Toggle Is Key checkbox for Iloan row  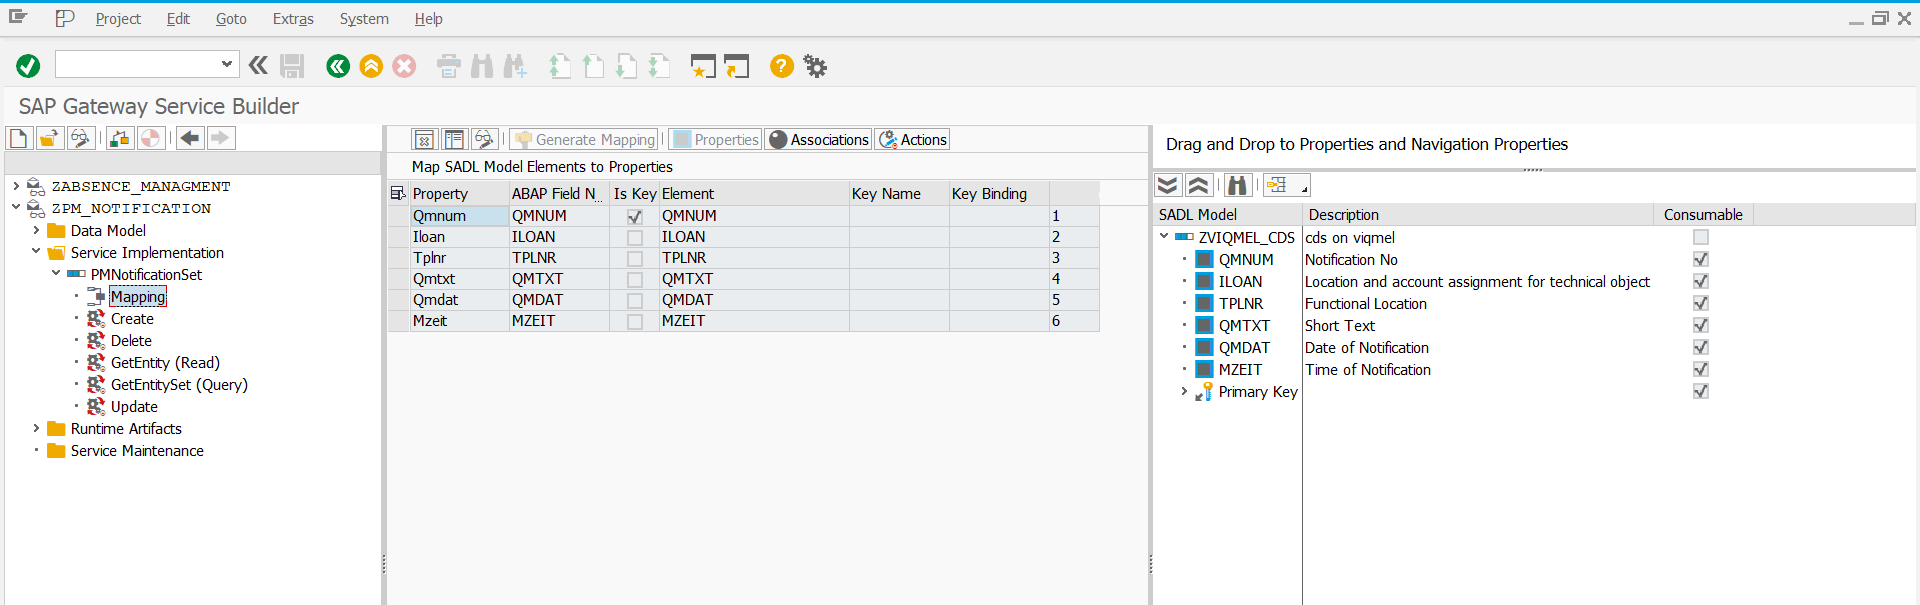[x=635, y=237]
